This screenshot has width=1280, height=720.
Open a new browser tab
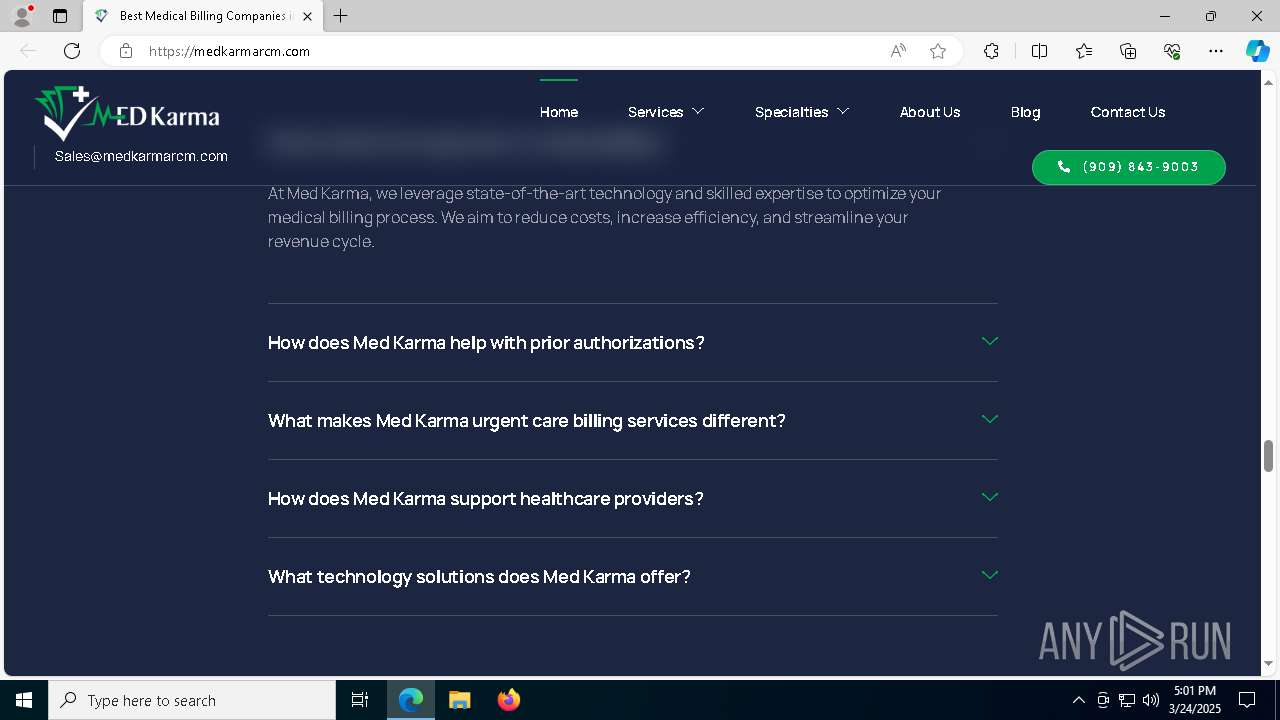[x=341, y=16]
